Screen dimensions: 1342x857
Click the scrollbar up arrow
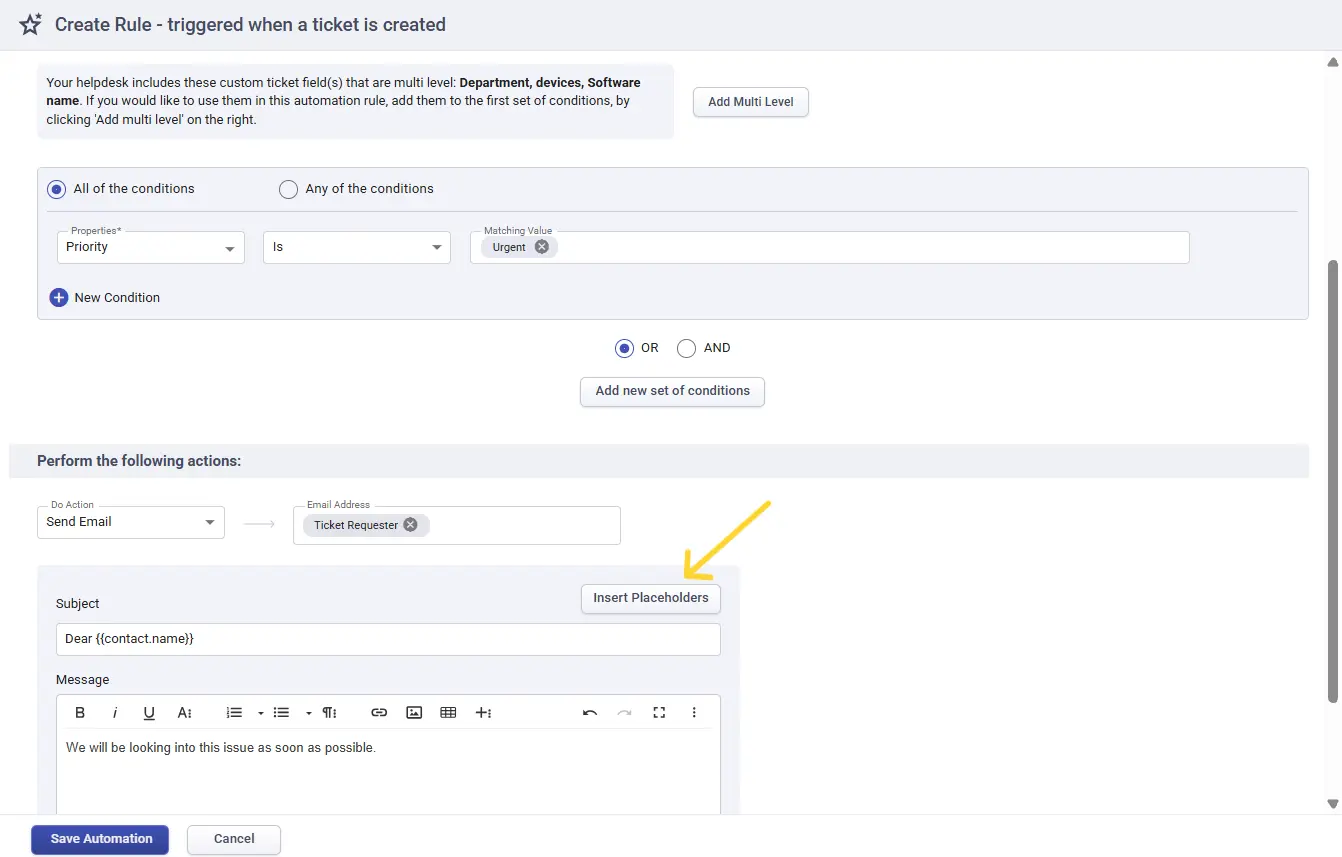coord(1333,62)
